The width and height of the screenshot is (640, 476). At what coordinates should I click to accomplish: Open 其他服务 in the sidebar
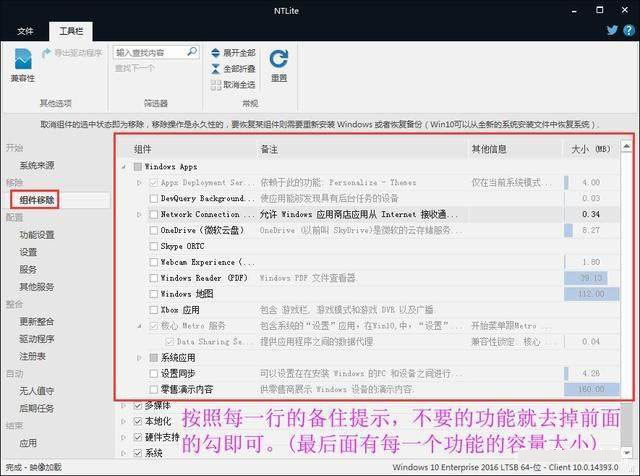37,287
